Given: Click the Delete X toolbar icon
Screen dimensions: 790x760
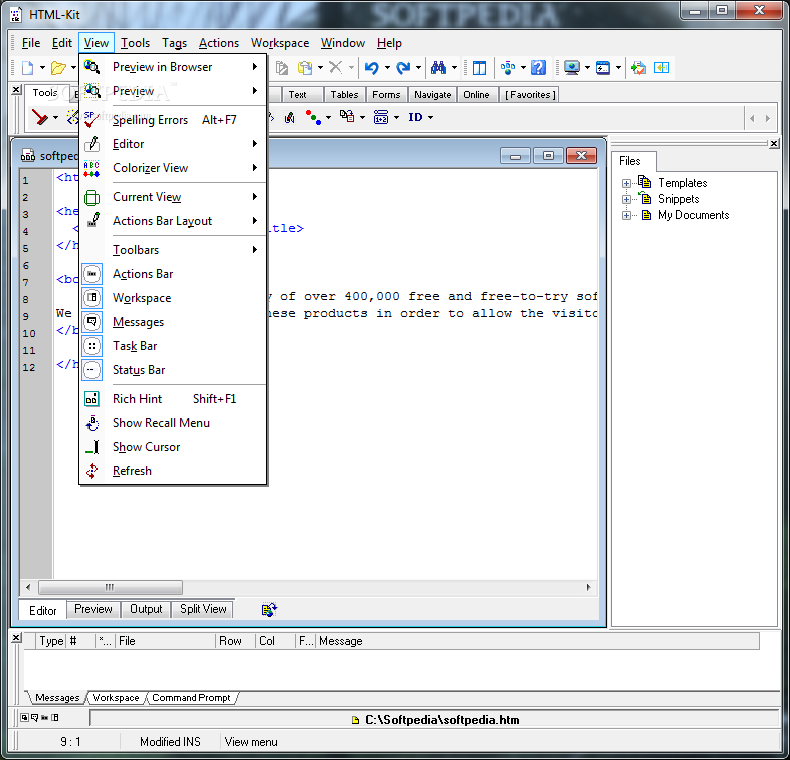Looking at the screenshot, I should click(x=336, y=68).
